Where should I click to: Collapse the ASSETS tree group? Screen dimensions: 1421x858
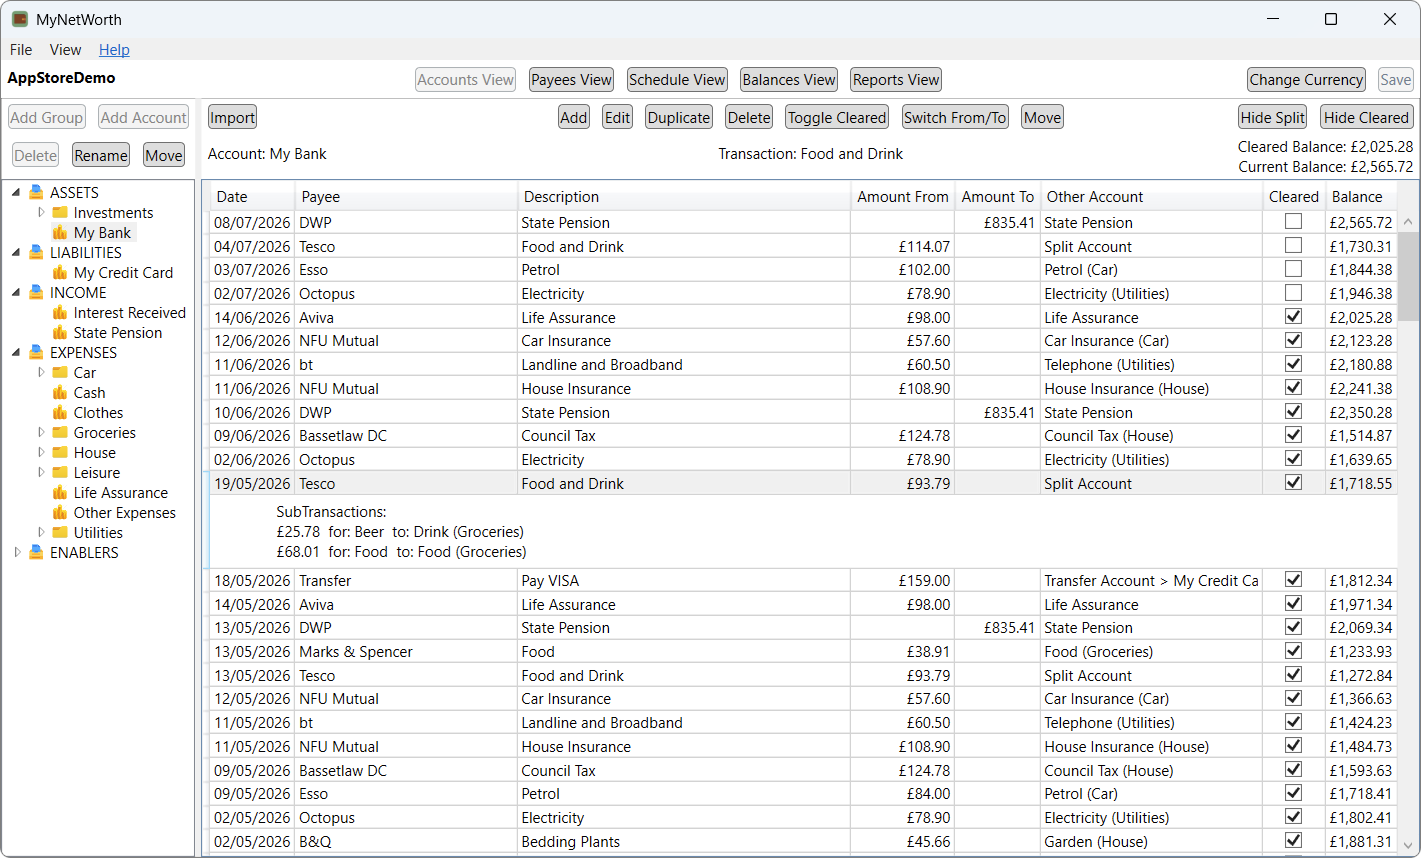coord(16,192)
